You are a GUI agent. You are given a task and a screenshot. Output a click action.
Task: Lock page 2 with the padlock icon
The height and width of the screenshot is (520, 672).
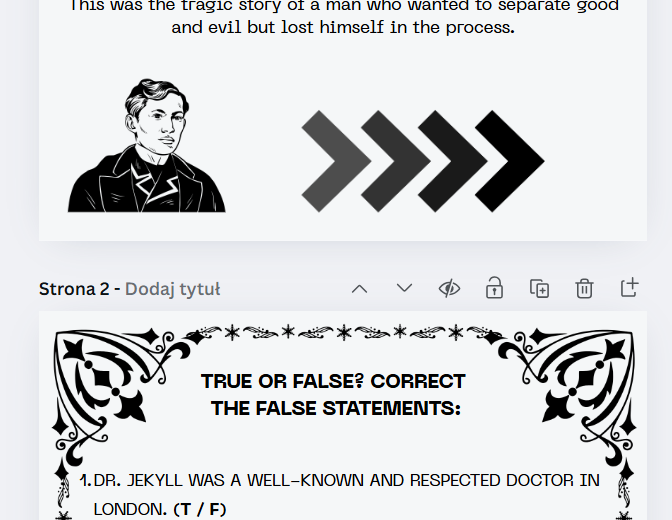click(494, 288)
